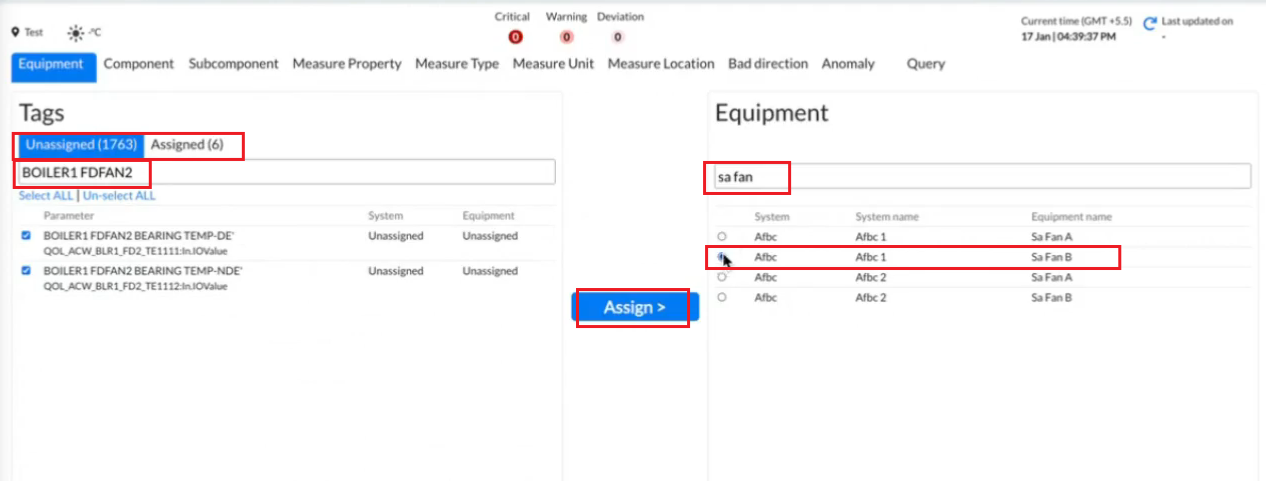
Task: Click the sun weather icon
Action: click(76, 32)
